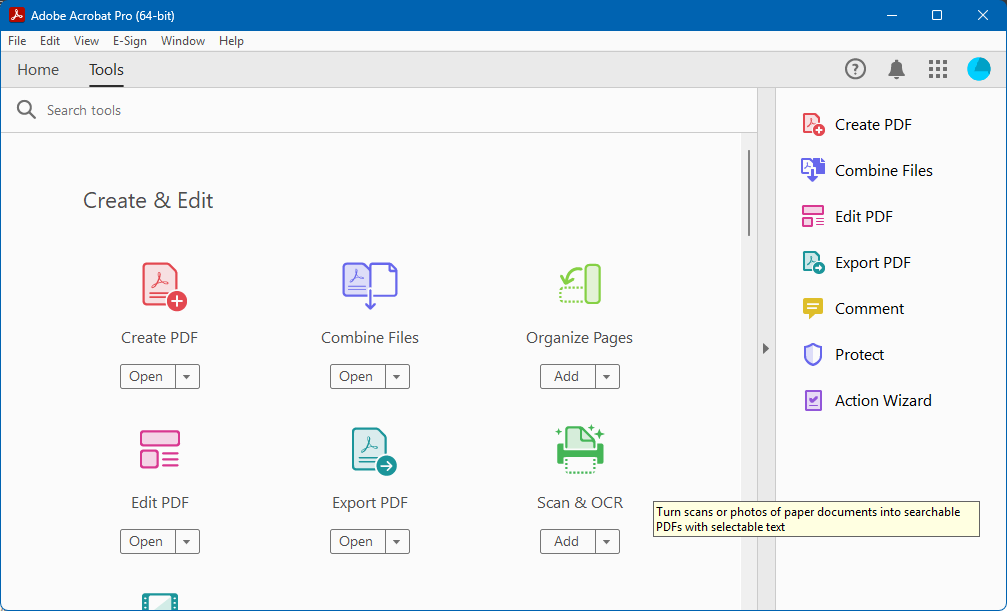
Task: Switch to the Home tab
Action: (x=37, y=70)
